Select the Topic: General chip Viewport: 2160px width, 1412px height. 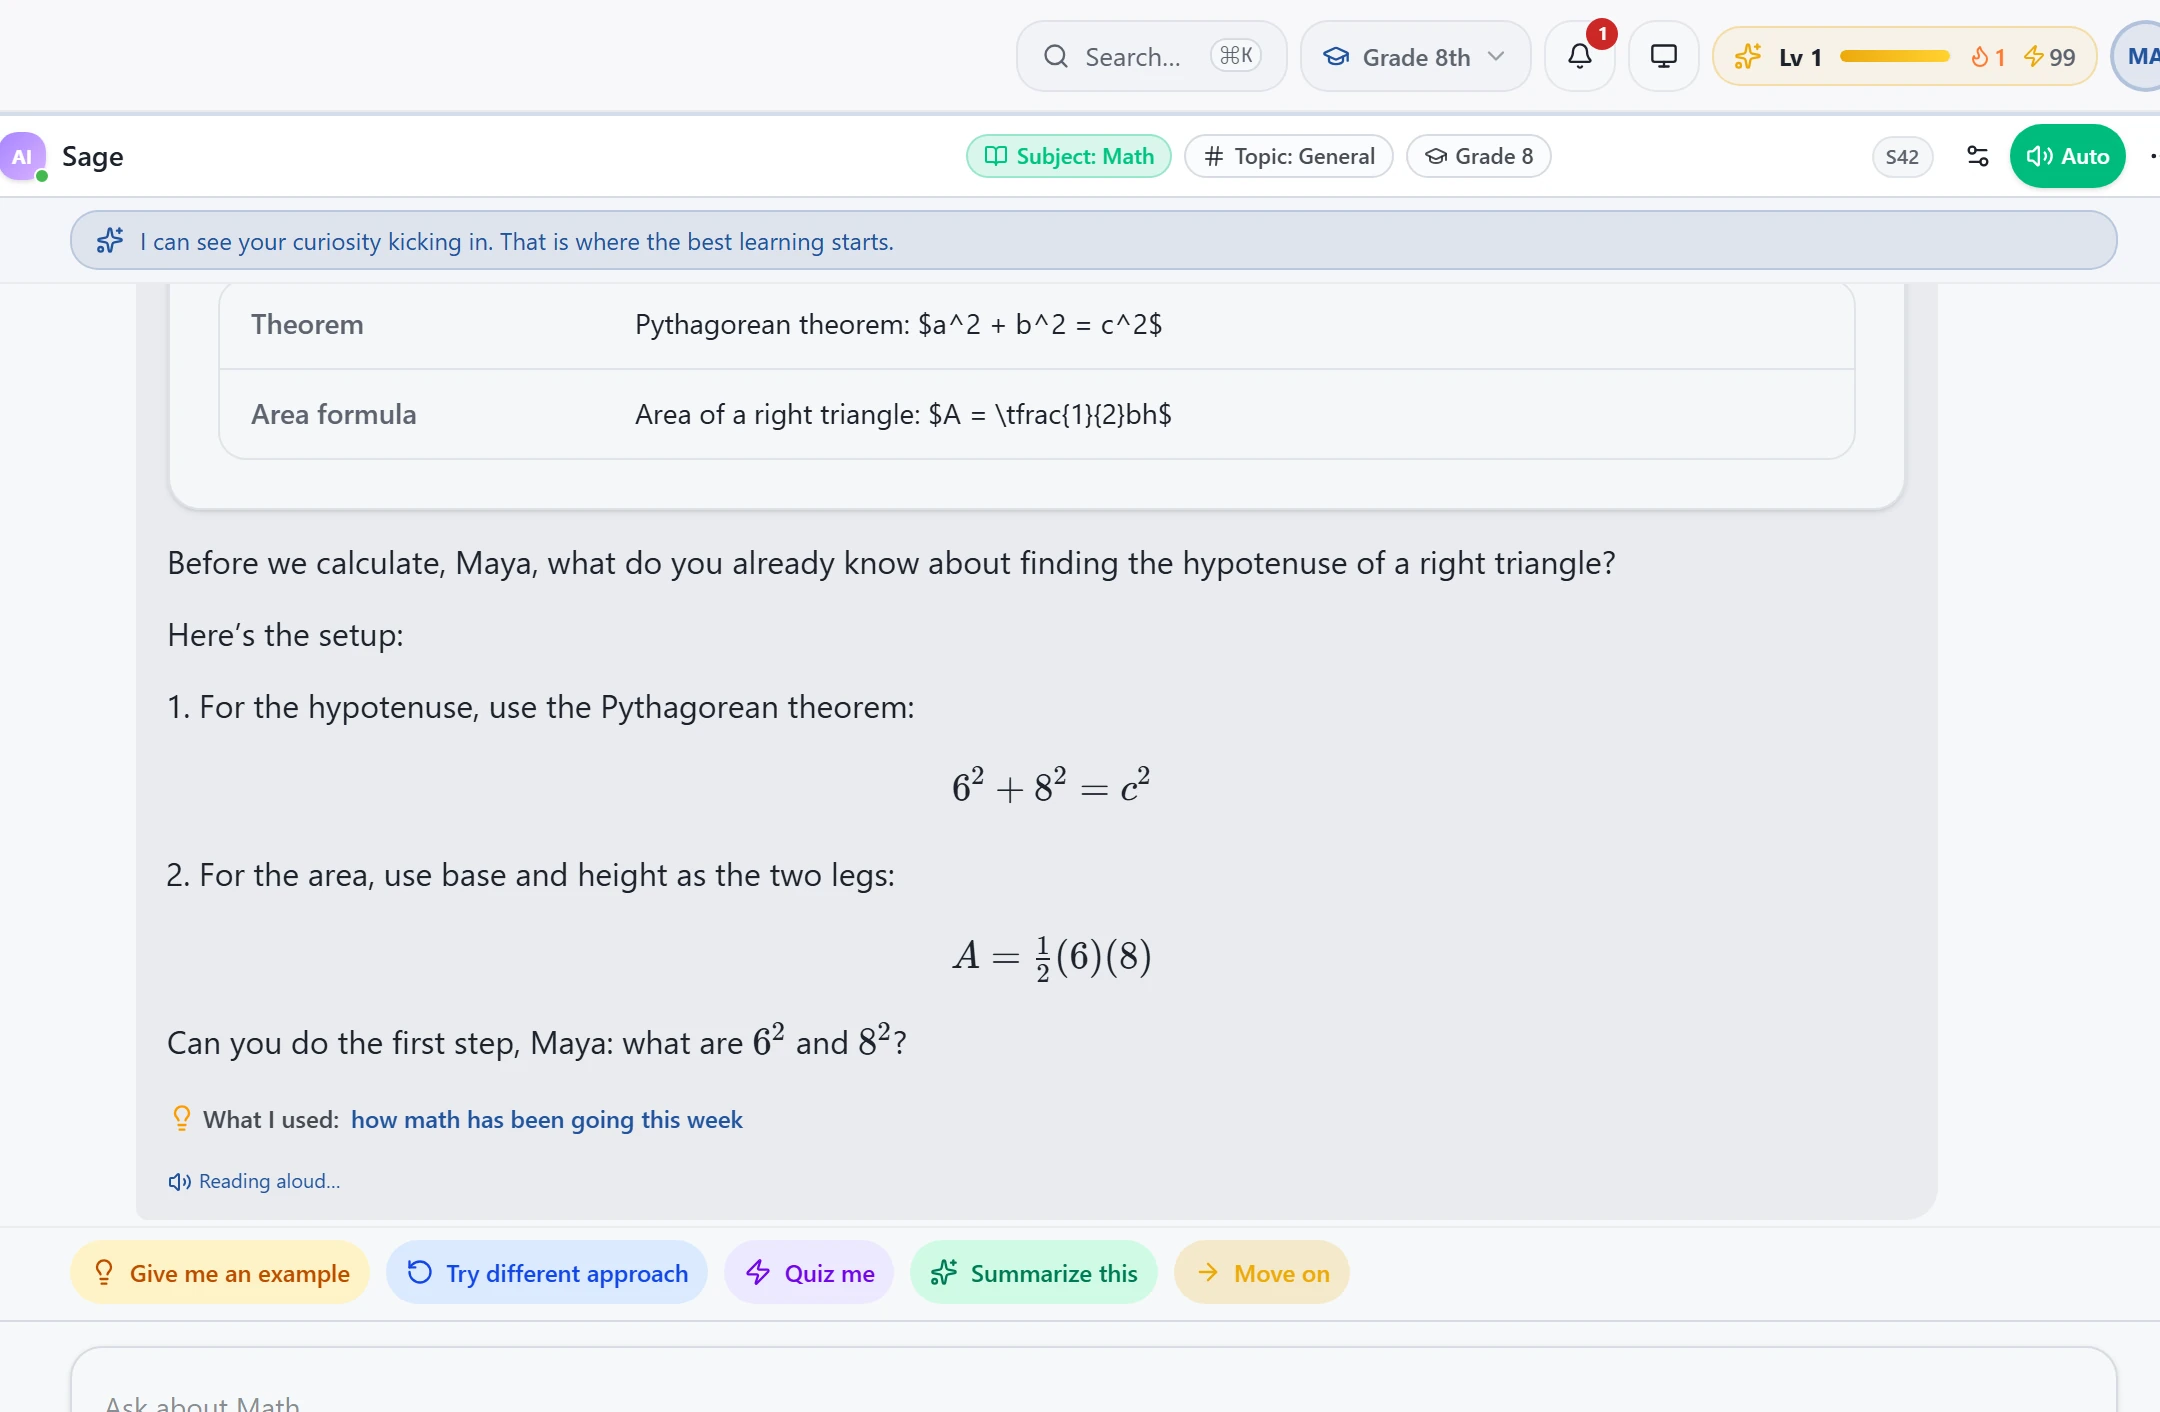click(1289, 156)
